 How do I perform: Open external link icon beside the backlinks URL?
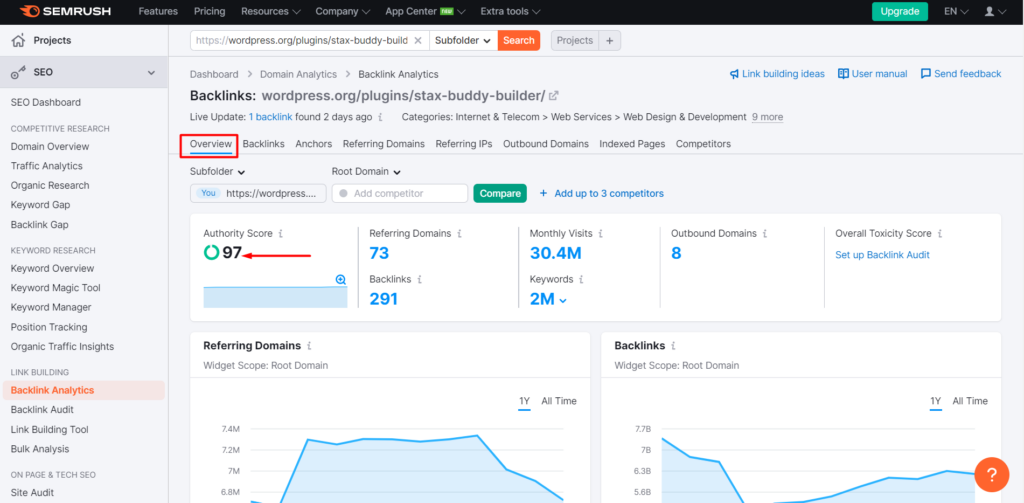click(x=554, y=95)
